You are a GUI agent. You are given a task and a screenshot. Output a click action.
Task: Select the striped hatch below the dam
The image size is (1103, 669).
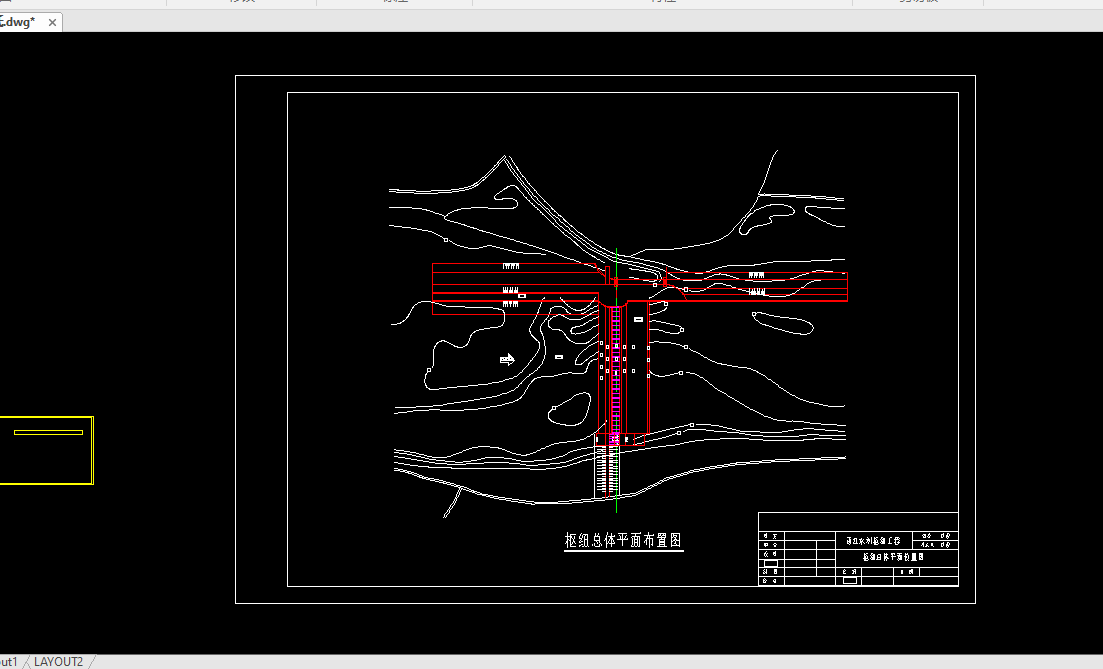coord(604,470)
